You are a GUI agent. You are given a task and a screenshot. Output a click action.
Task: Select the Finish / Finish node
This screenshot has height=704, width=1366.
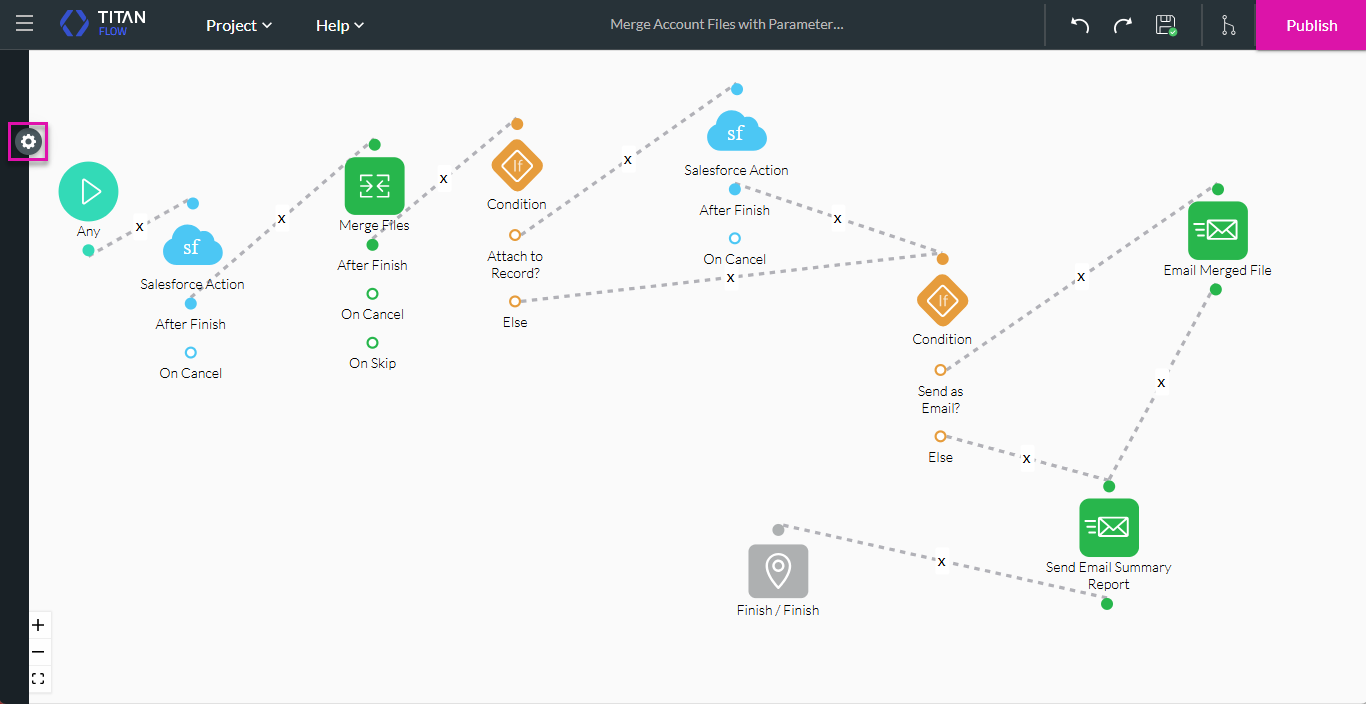(778, 571)
